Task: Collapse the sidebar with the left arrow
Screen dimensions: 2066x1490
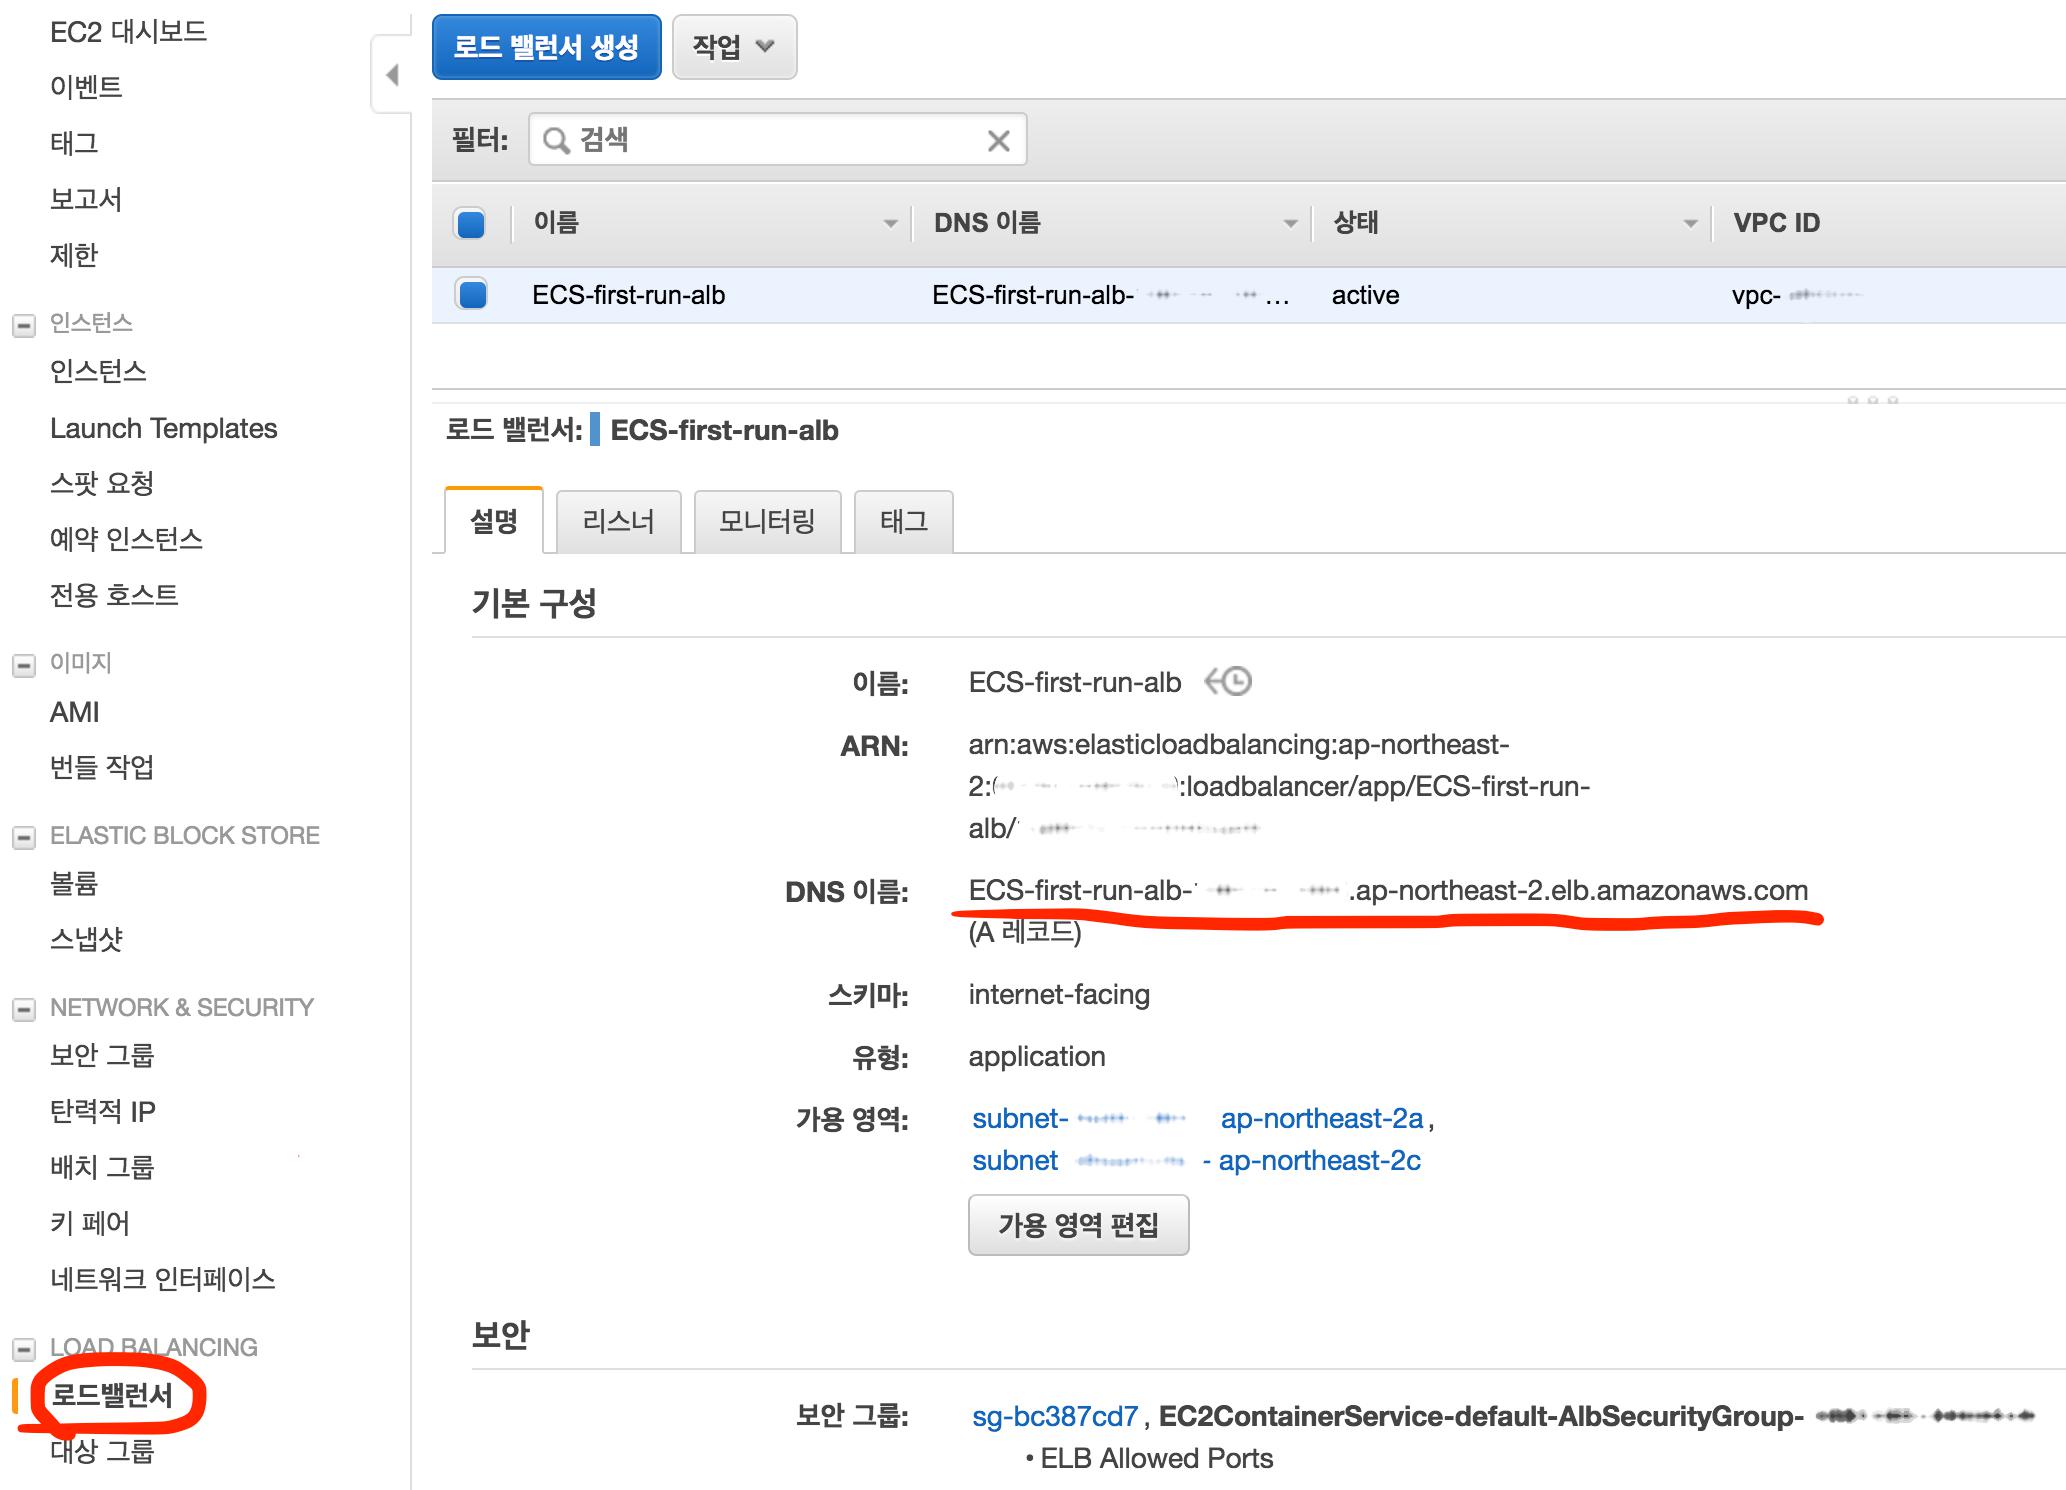Action: coord(392,75)
